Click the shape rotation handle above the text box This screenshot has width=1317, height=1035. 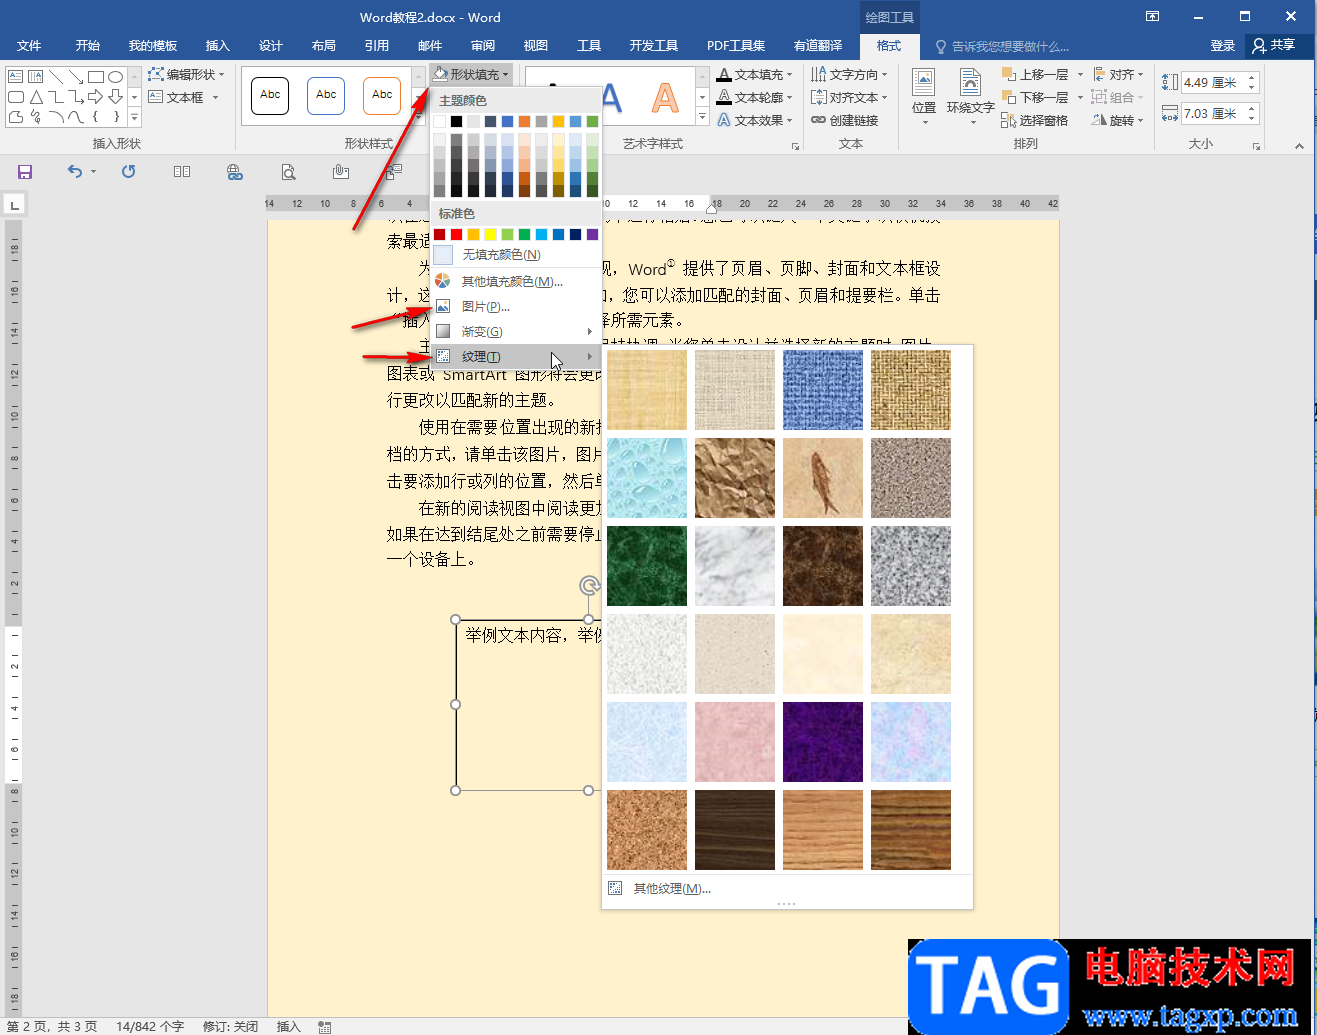click(590, 586)
